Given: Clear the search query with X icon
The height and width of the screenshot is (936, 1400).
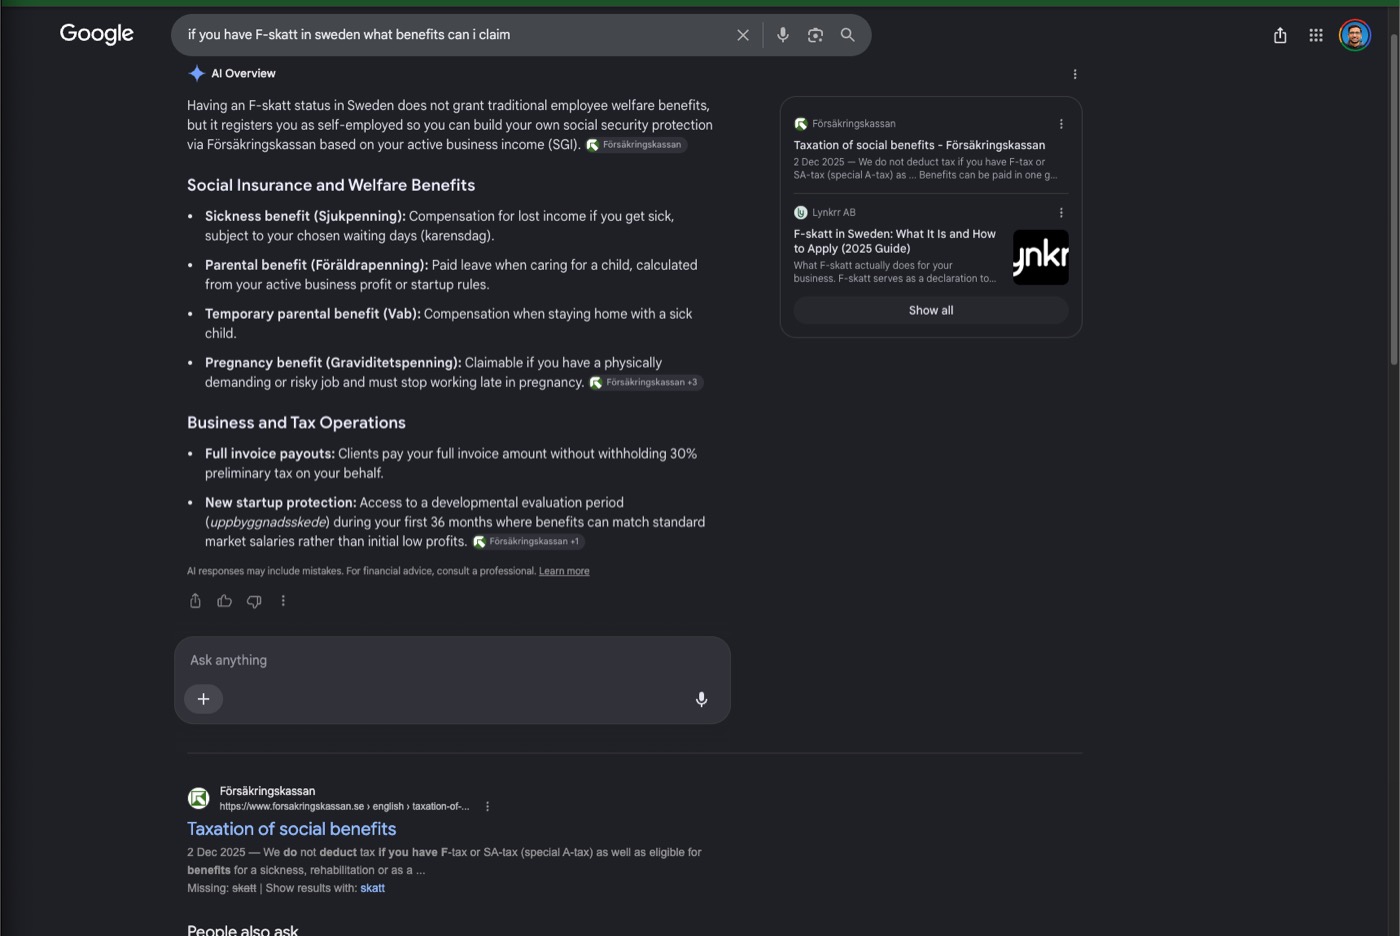Looking at the screenshot, I should 743,35.
